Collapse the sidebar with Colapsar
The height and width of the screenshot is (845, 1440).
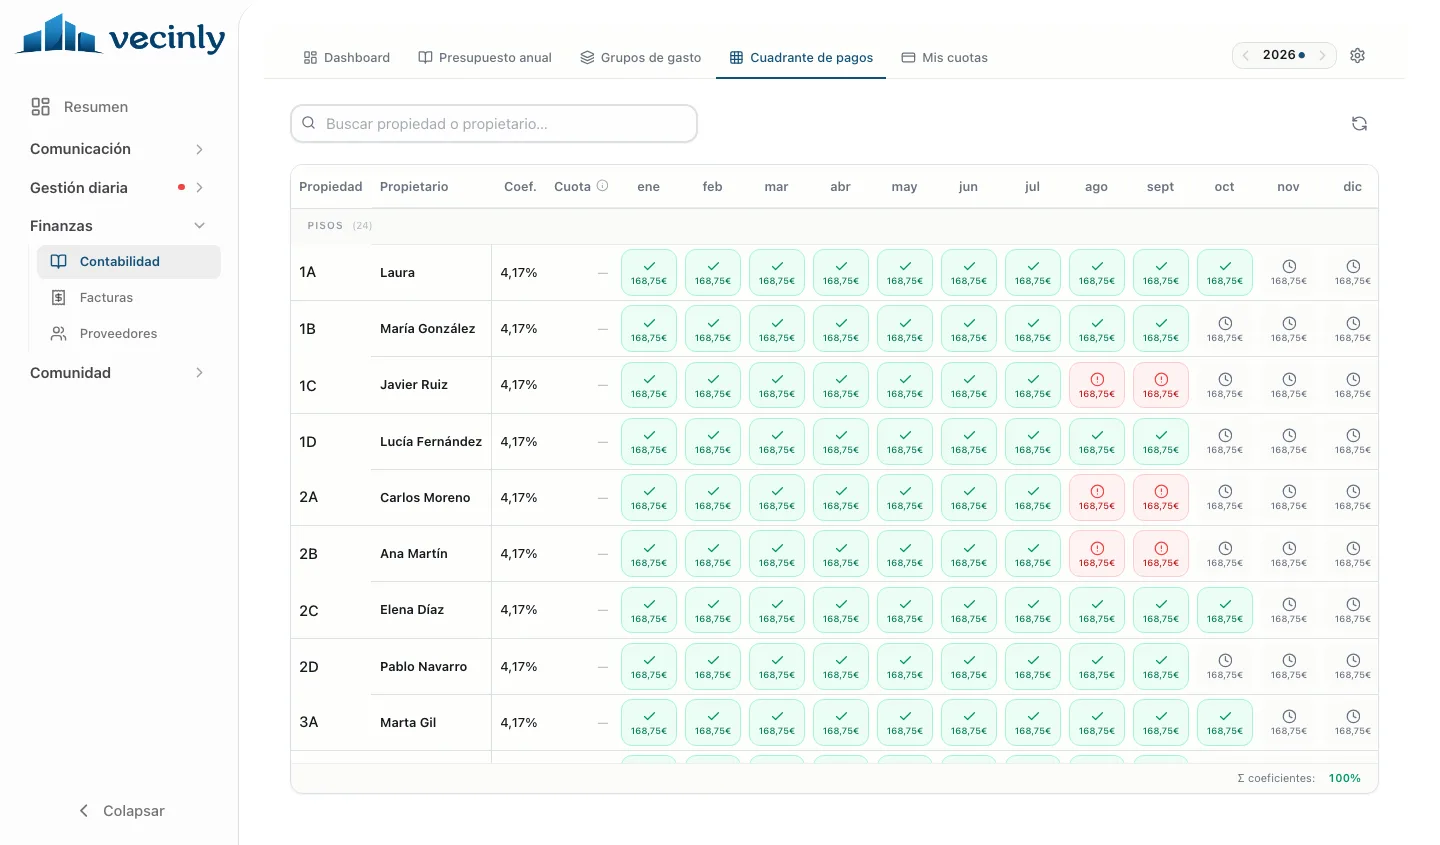(x=121, y=811)
